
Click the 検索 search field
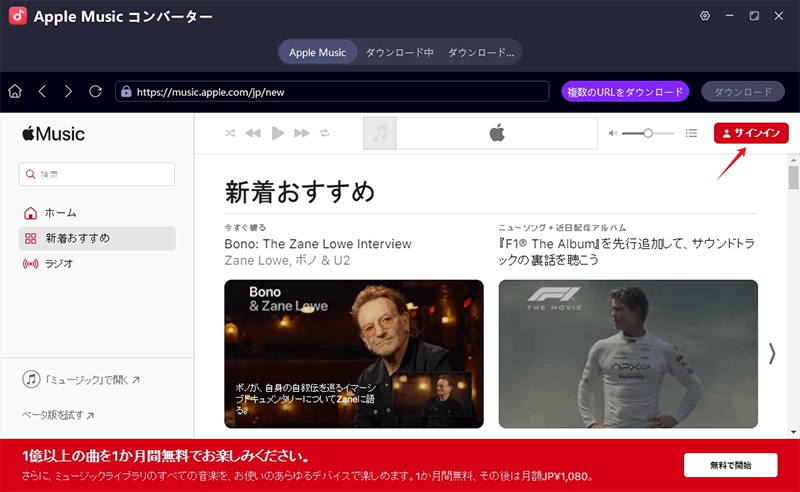tap(97, 174)
